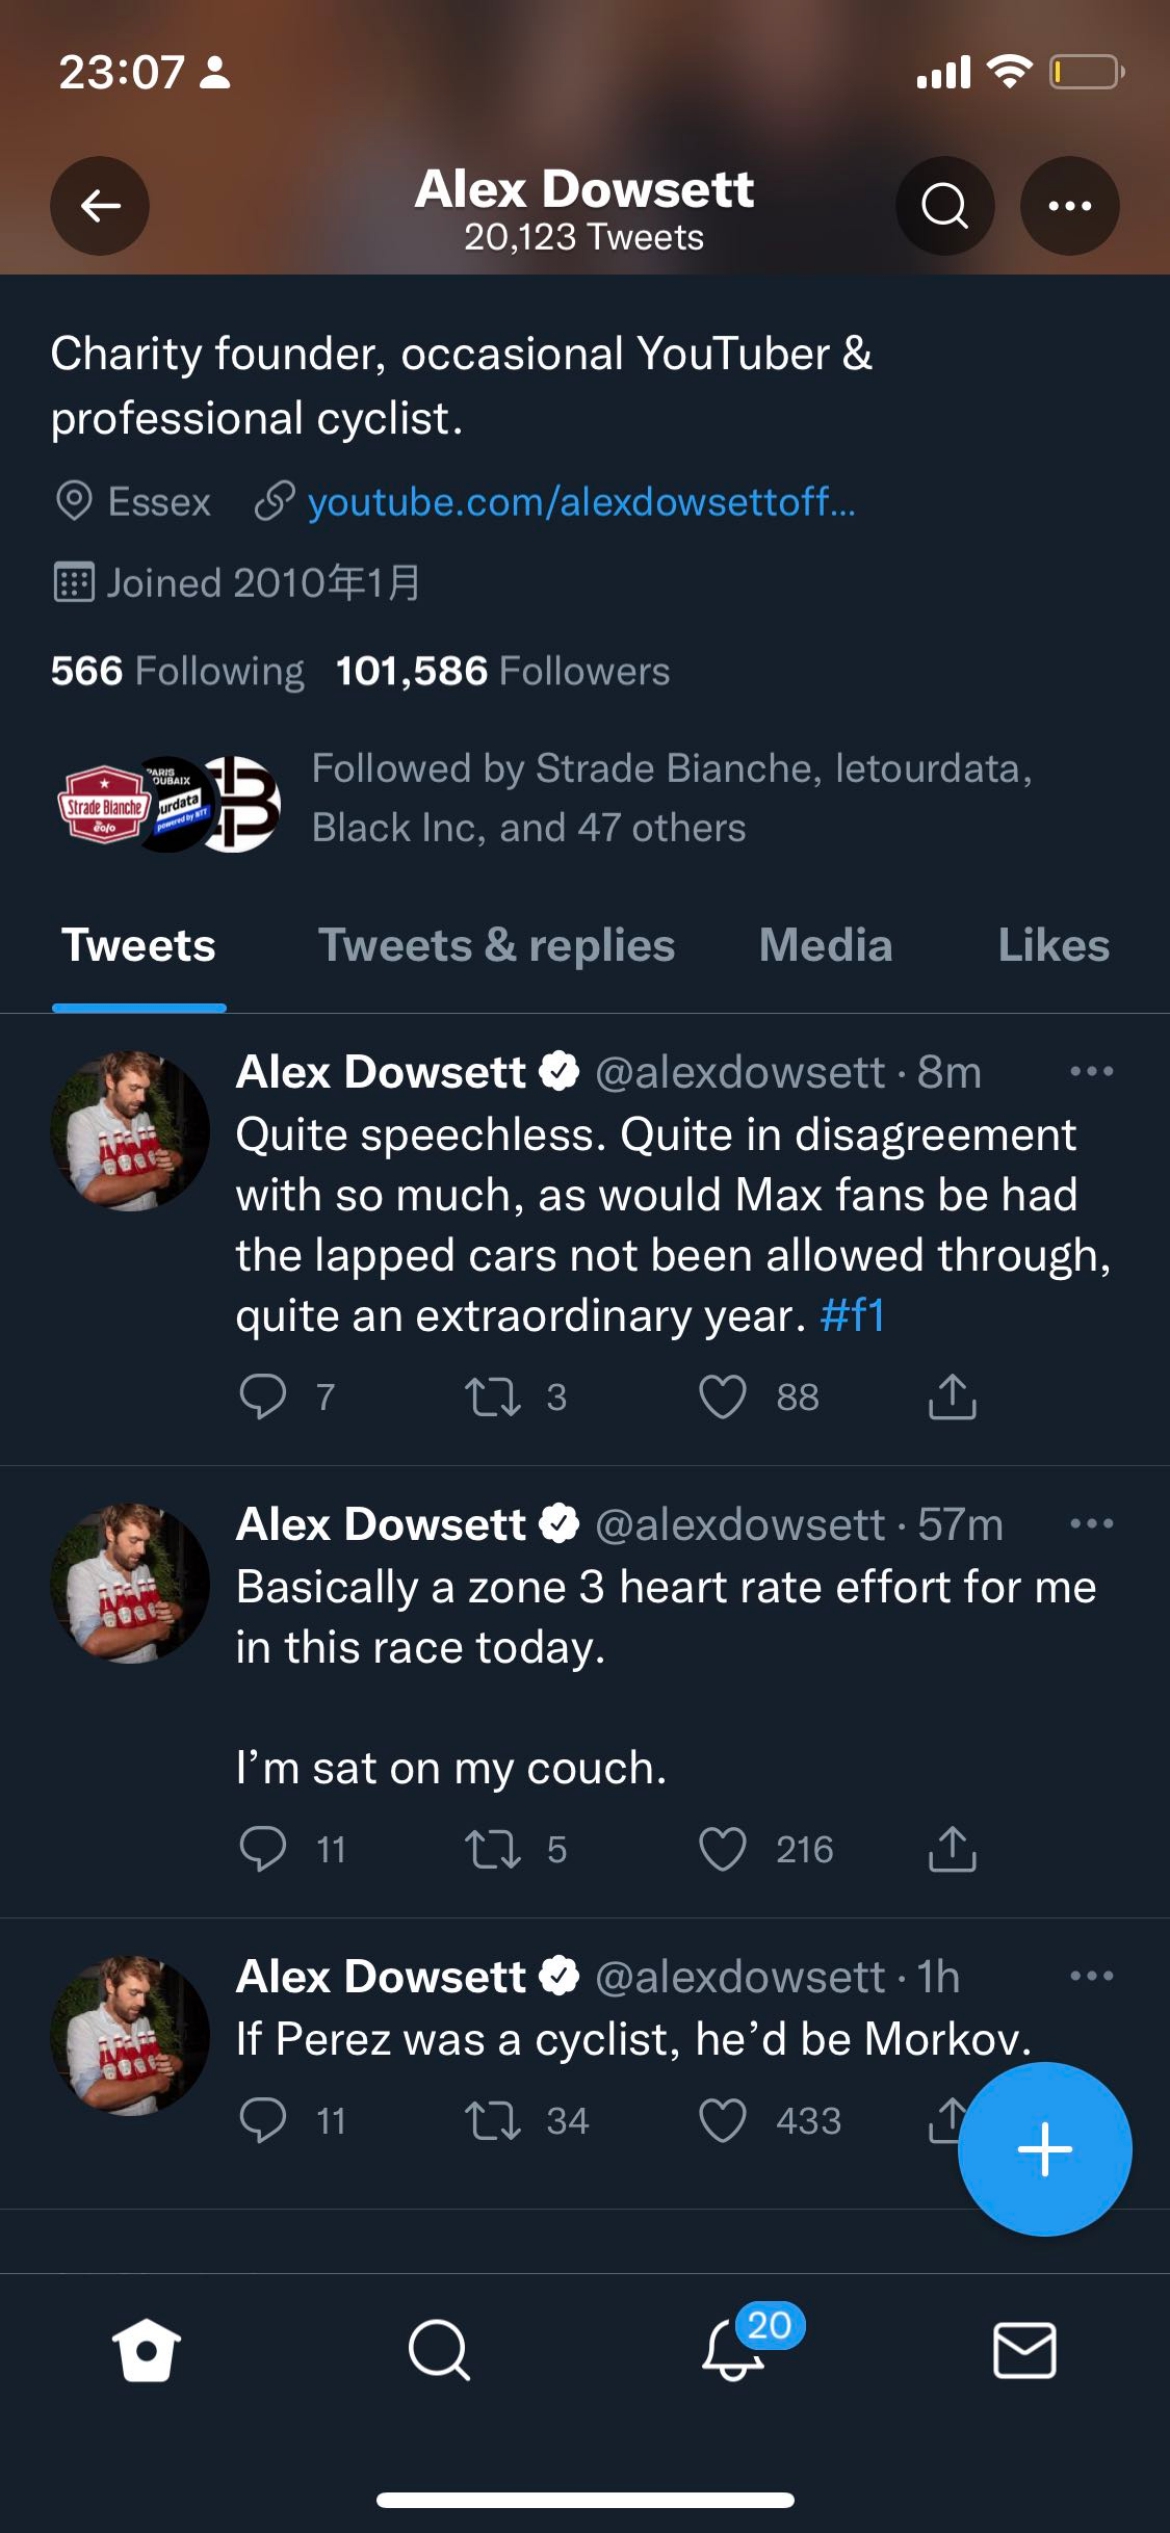View the 101,586 Followers list
This screenshot has height=2533, width=1170.
[x=502, y=671]
